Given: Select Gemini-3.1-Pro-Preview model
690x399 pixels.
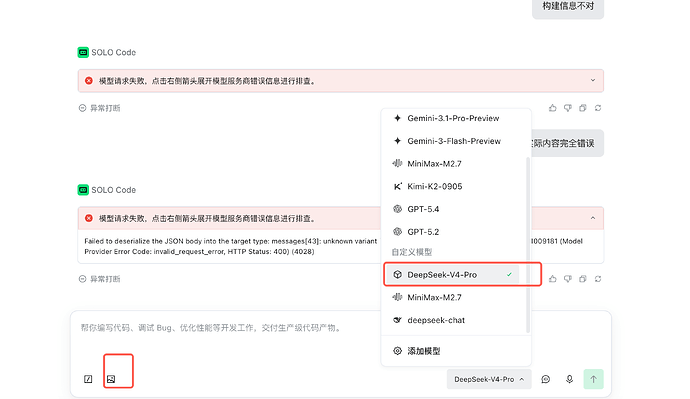Looking at the screenshot, I should 453,118.
